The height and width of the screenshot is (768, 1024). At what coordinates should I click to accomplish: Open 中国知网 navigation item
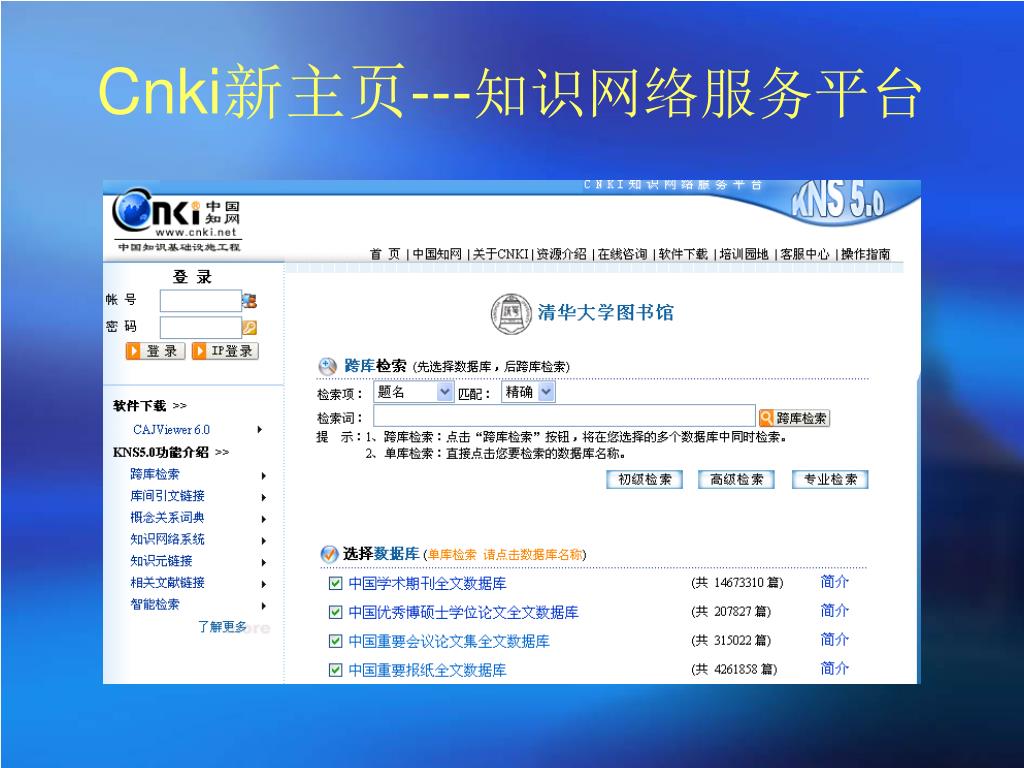(x=437, y=254)
